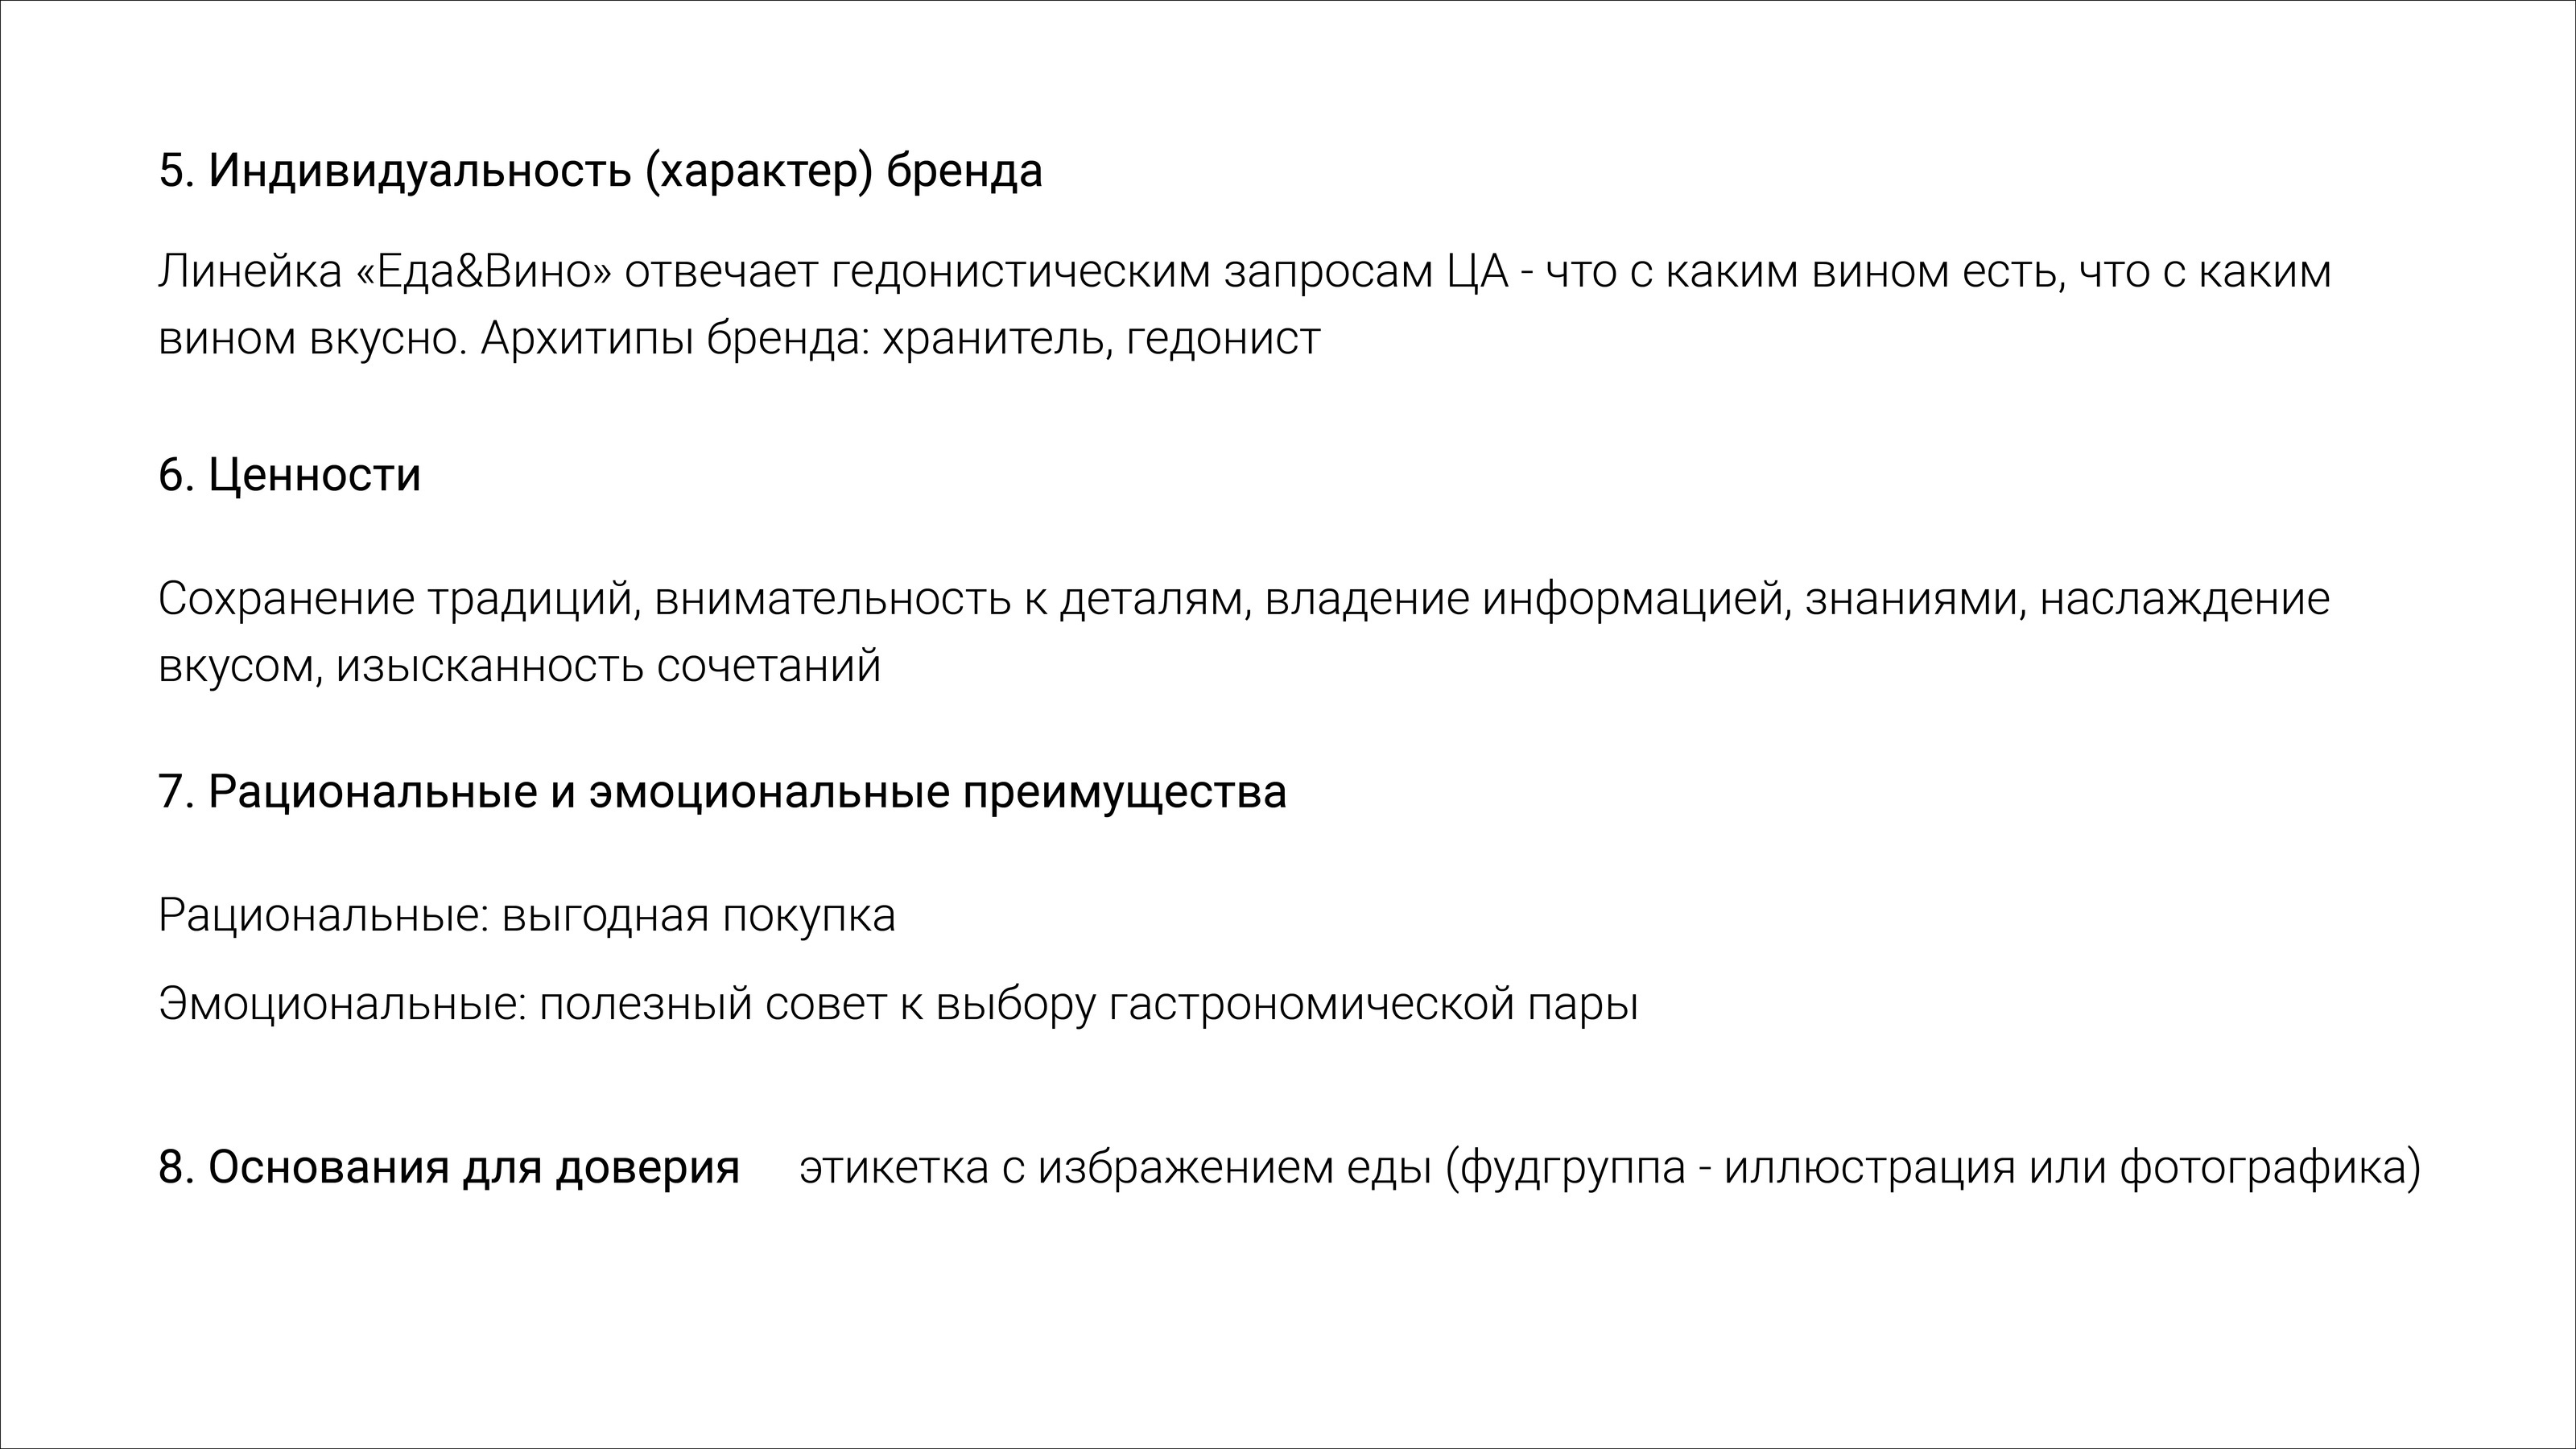2576x1449 pixels.
Task: Click the word "гедонист" ending the paragraph
Action: click(1222, 339)
